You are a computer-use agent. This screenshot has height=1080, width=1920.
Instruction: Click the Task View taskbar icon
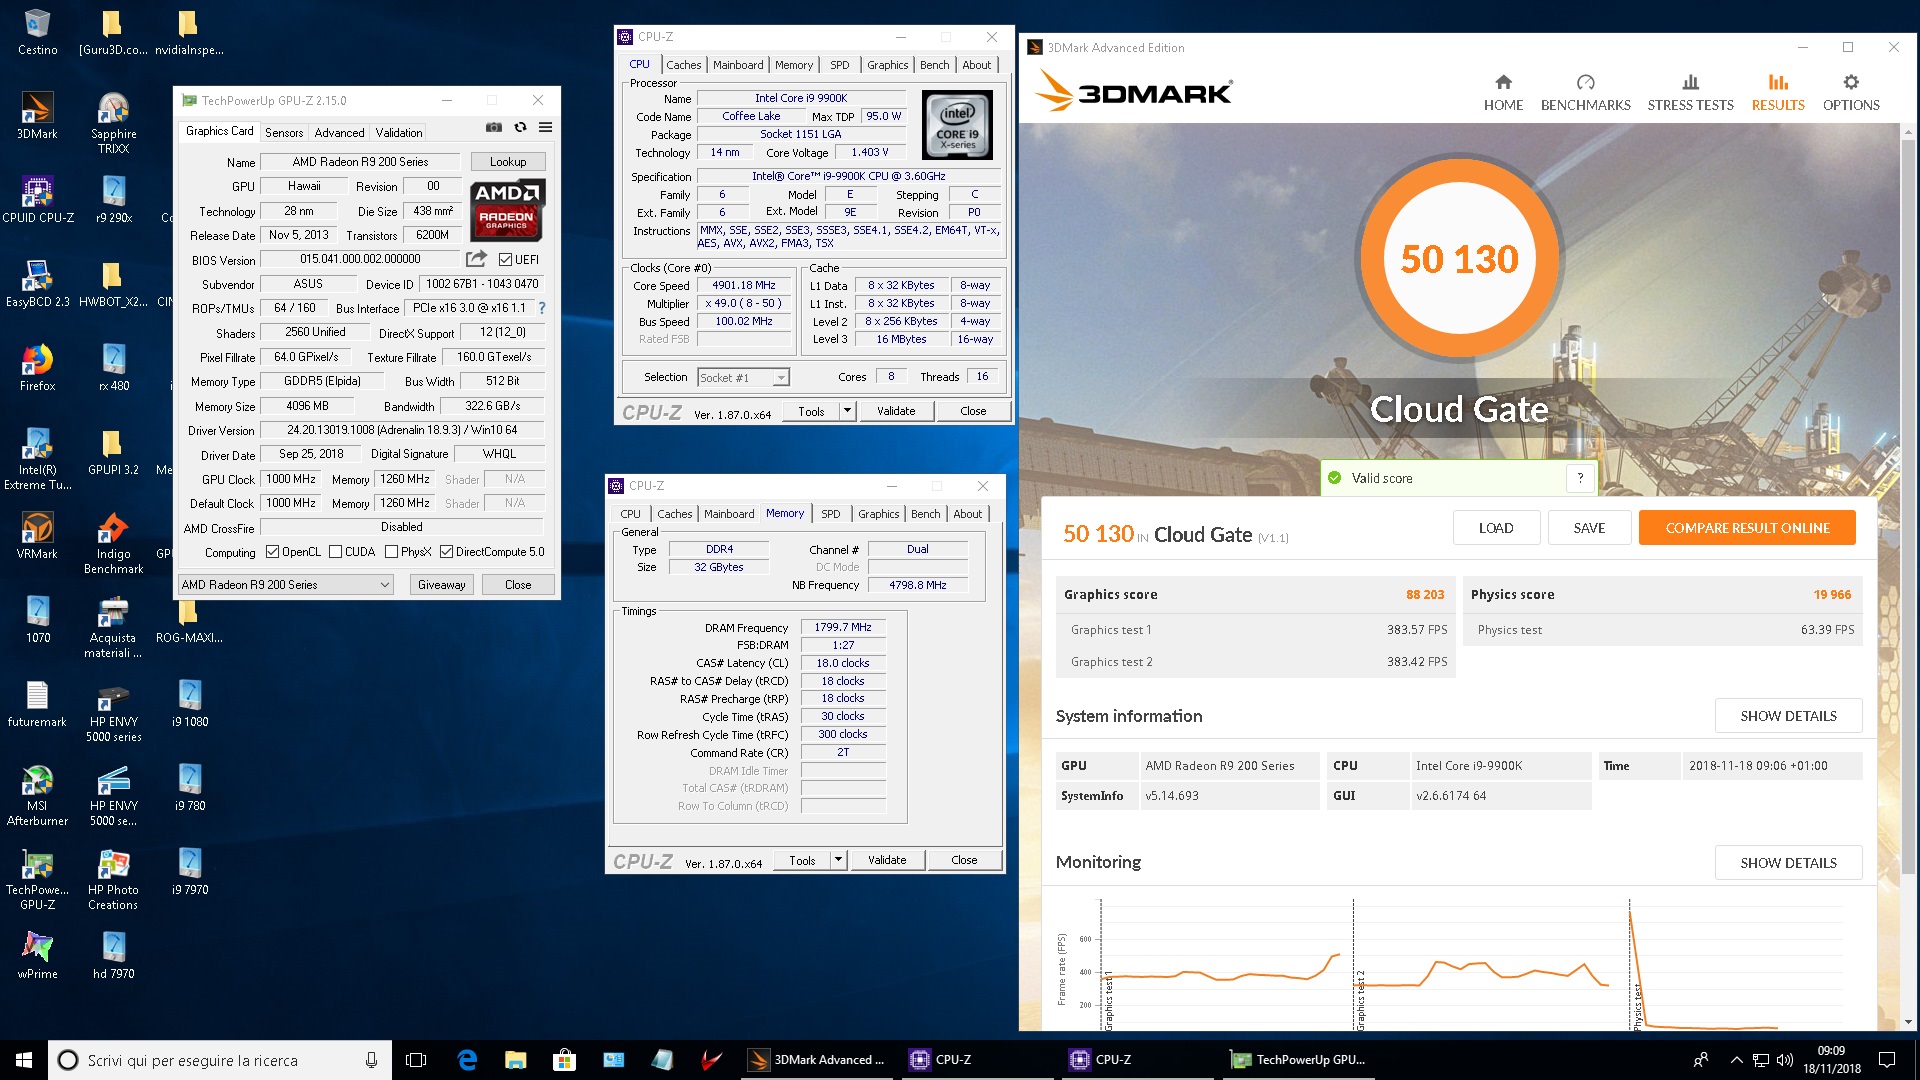[417, 1060]
